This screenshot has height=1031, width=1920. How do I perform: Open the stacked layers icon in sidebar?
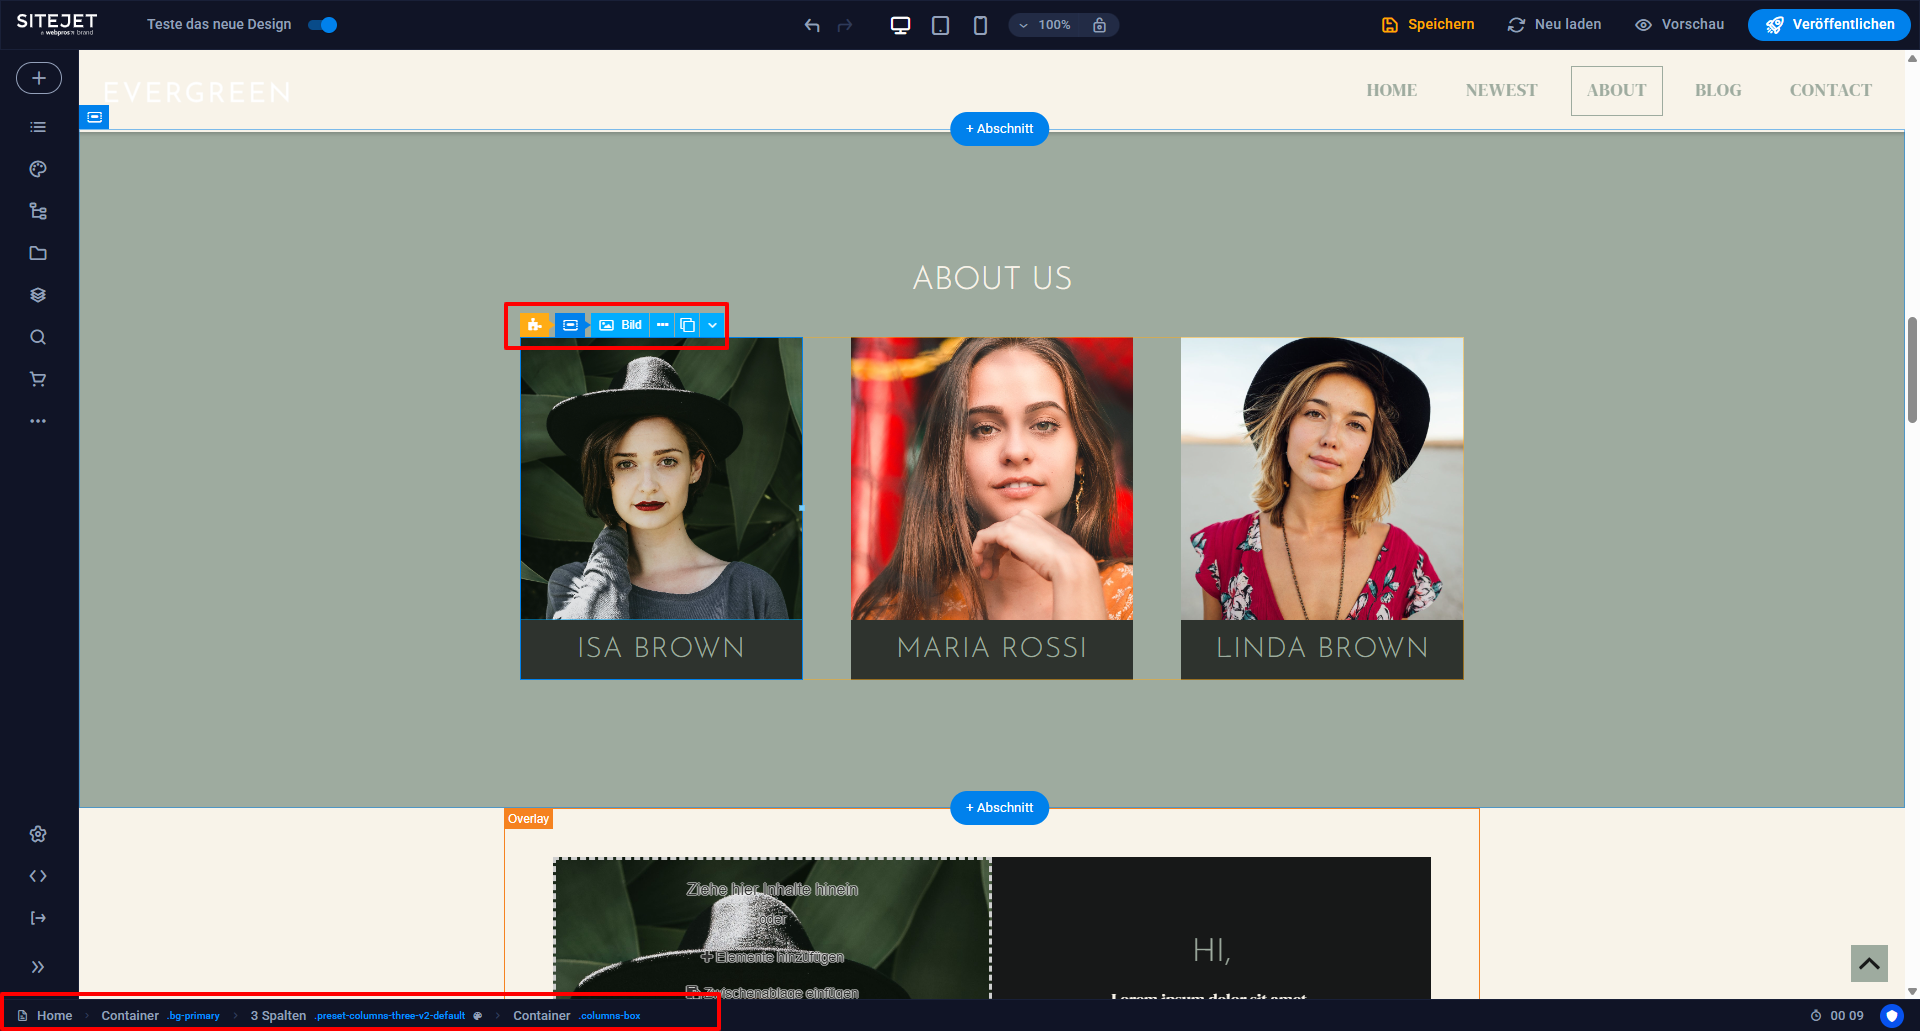(x=38, y=295)
